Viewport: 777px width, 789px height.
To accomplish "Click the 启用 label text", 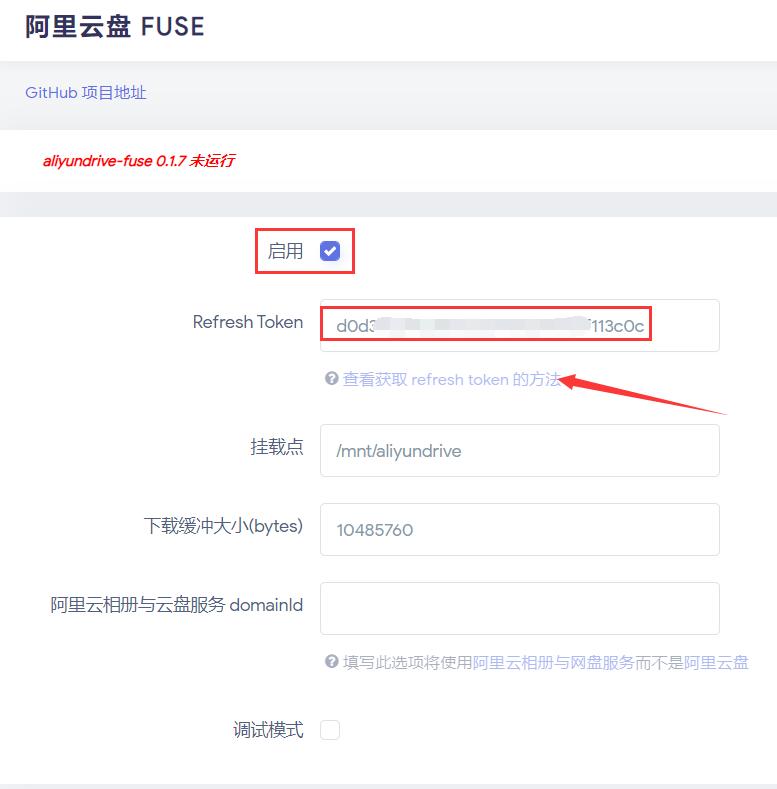I will pos(285,251).
